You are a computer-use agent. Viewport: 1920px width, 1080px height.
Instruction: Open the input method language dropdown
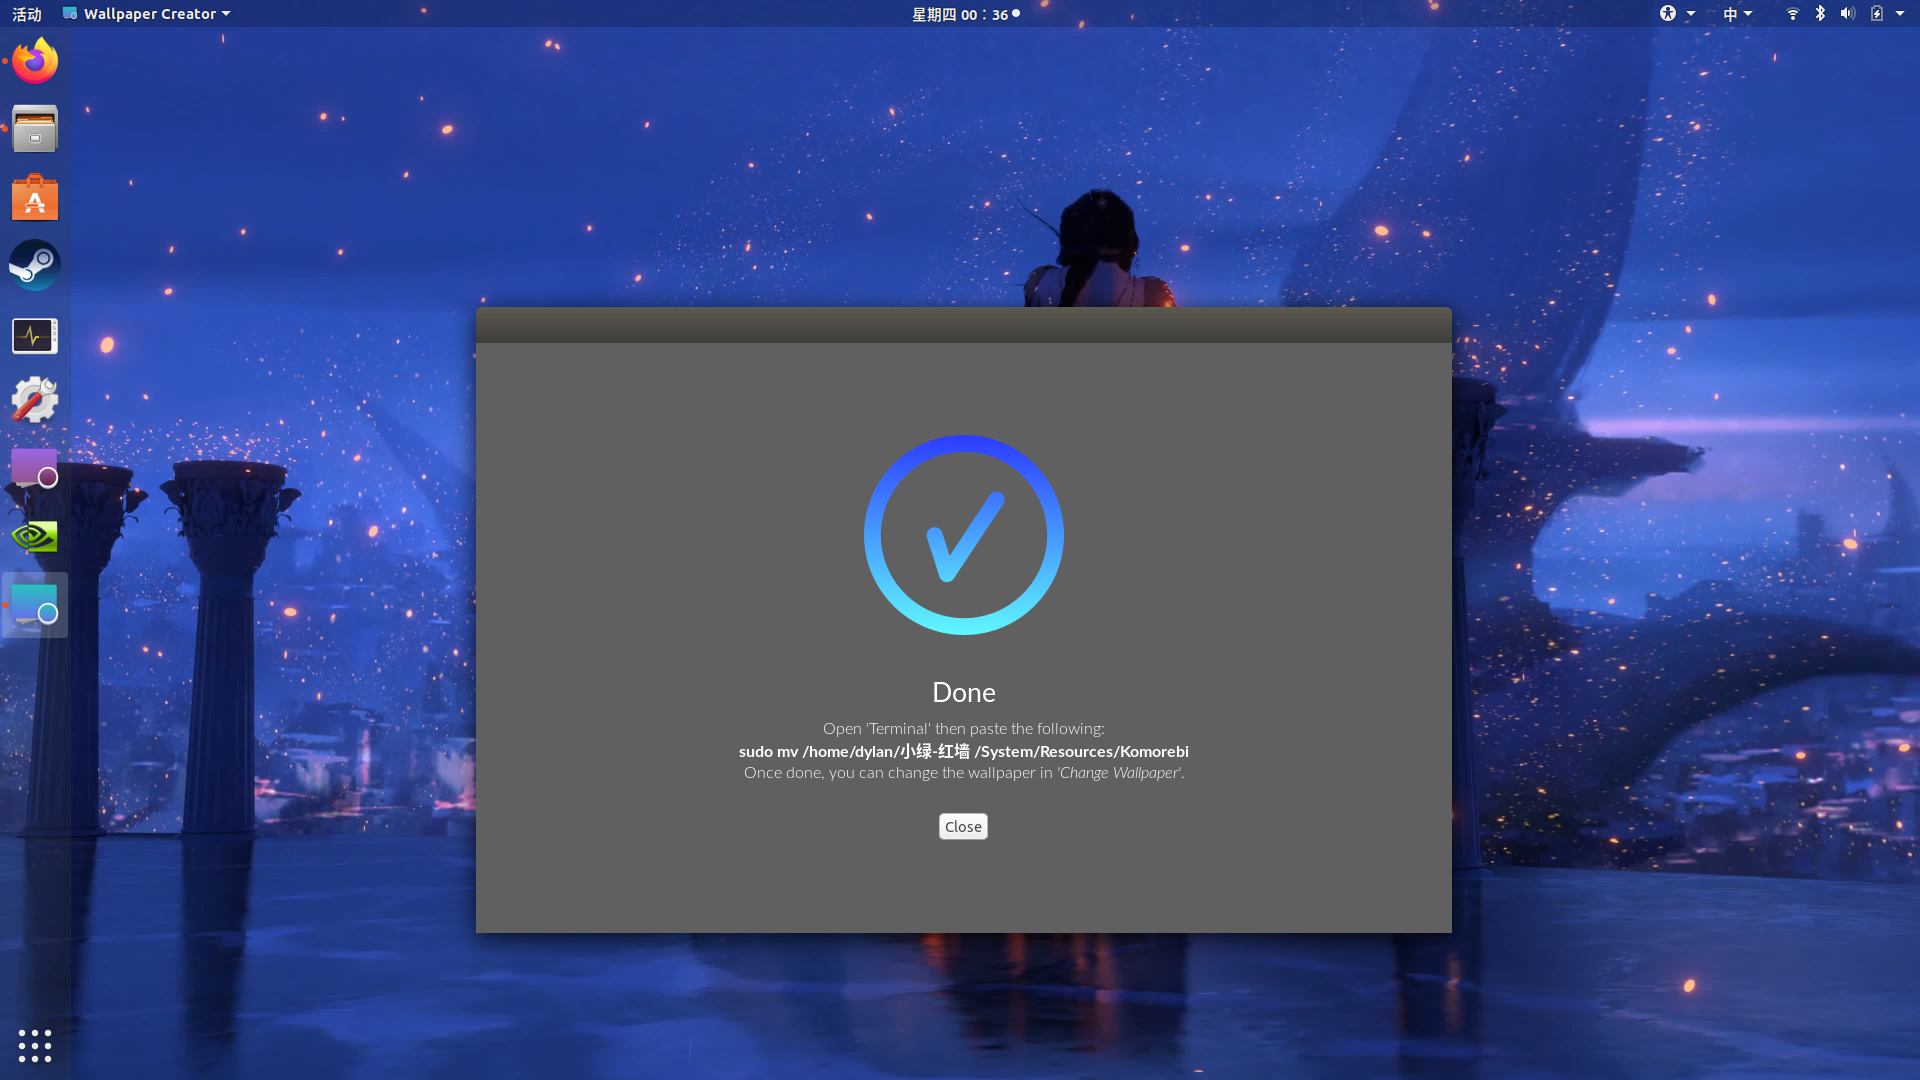click(1738, 13)
